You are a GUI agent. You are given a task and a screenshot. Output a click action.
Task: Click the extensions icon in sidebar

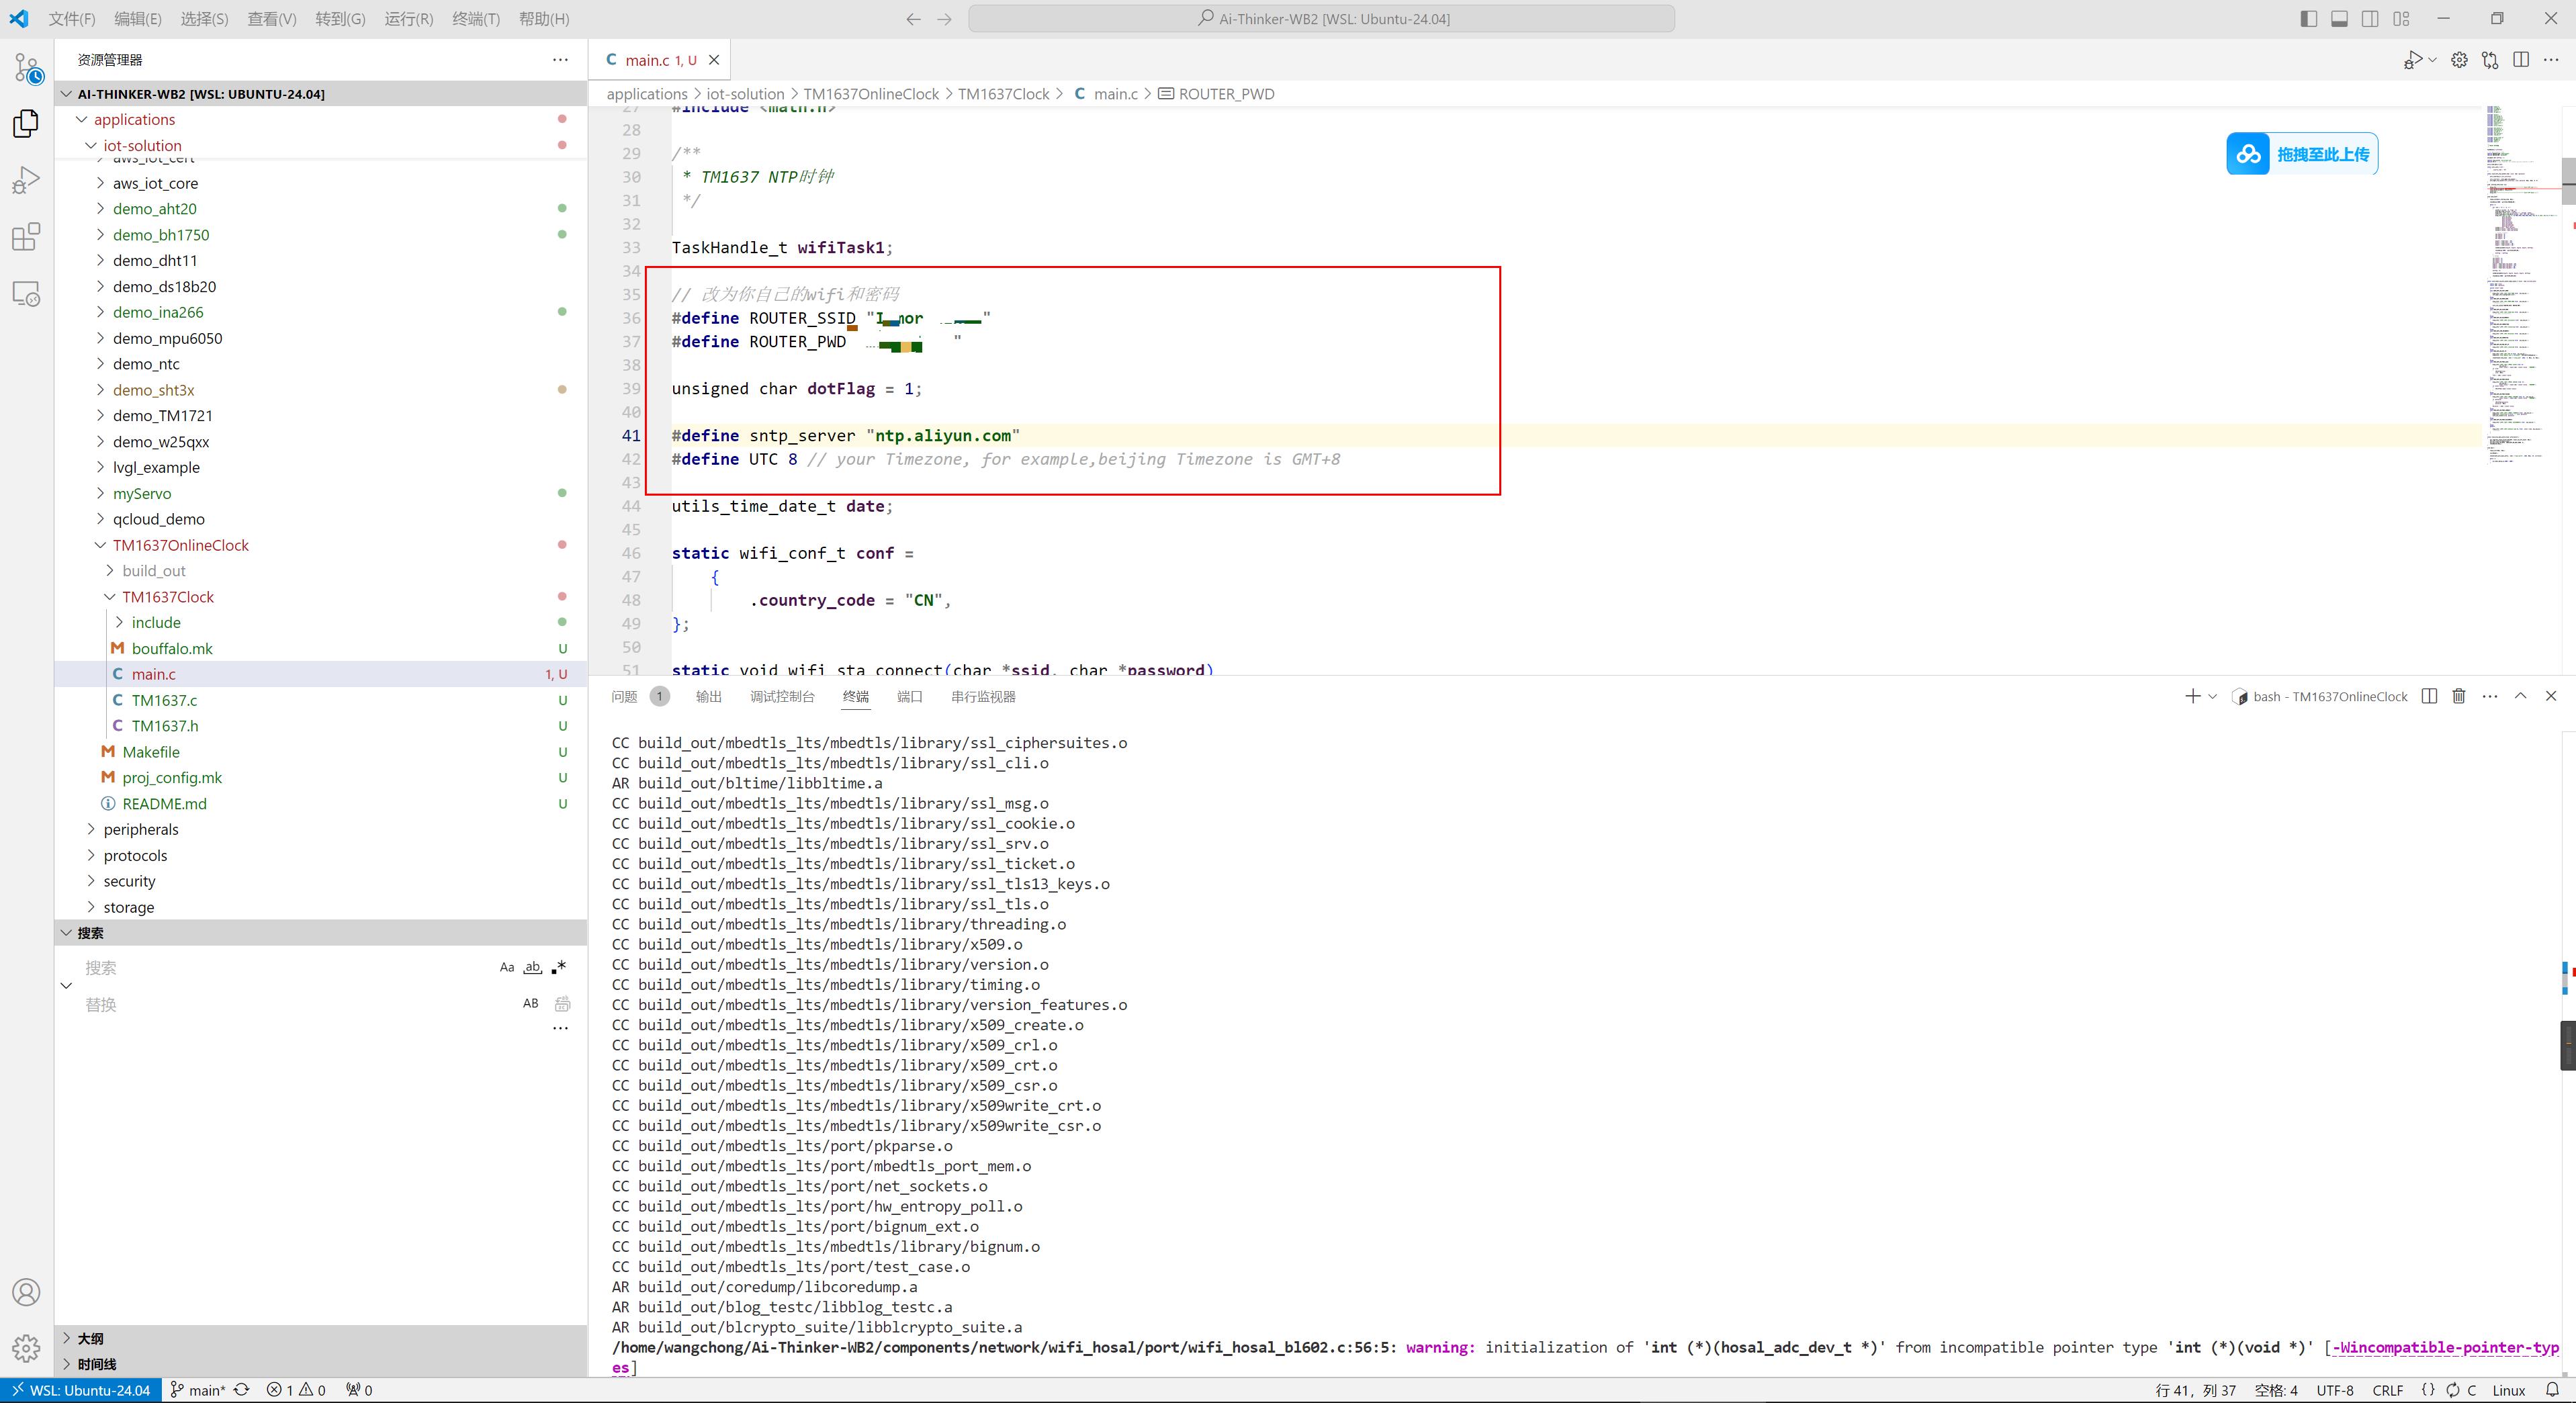(x=24, y=235)
